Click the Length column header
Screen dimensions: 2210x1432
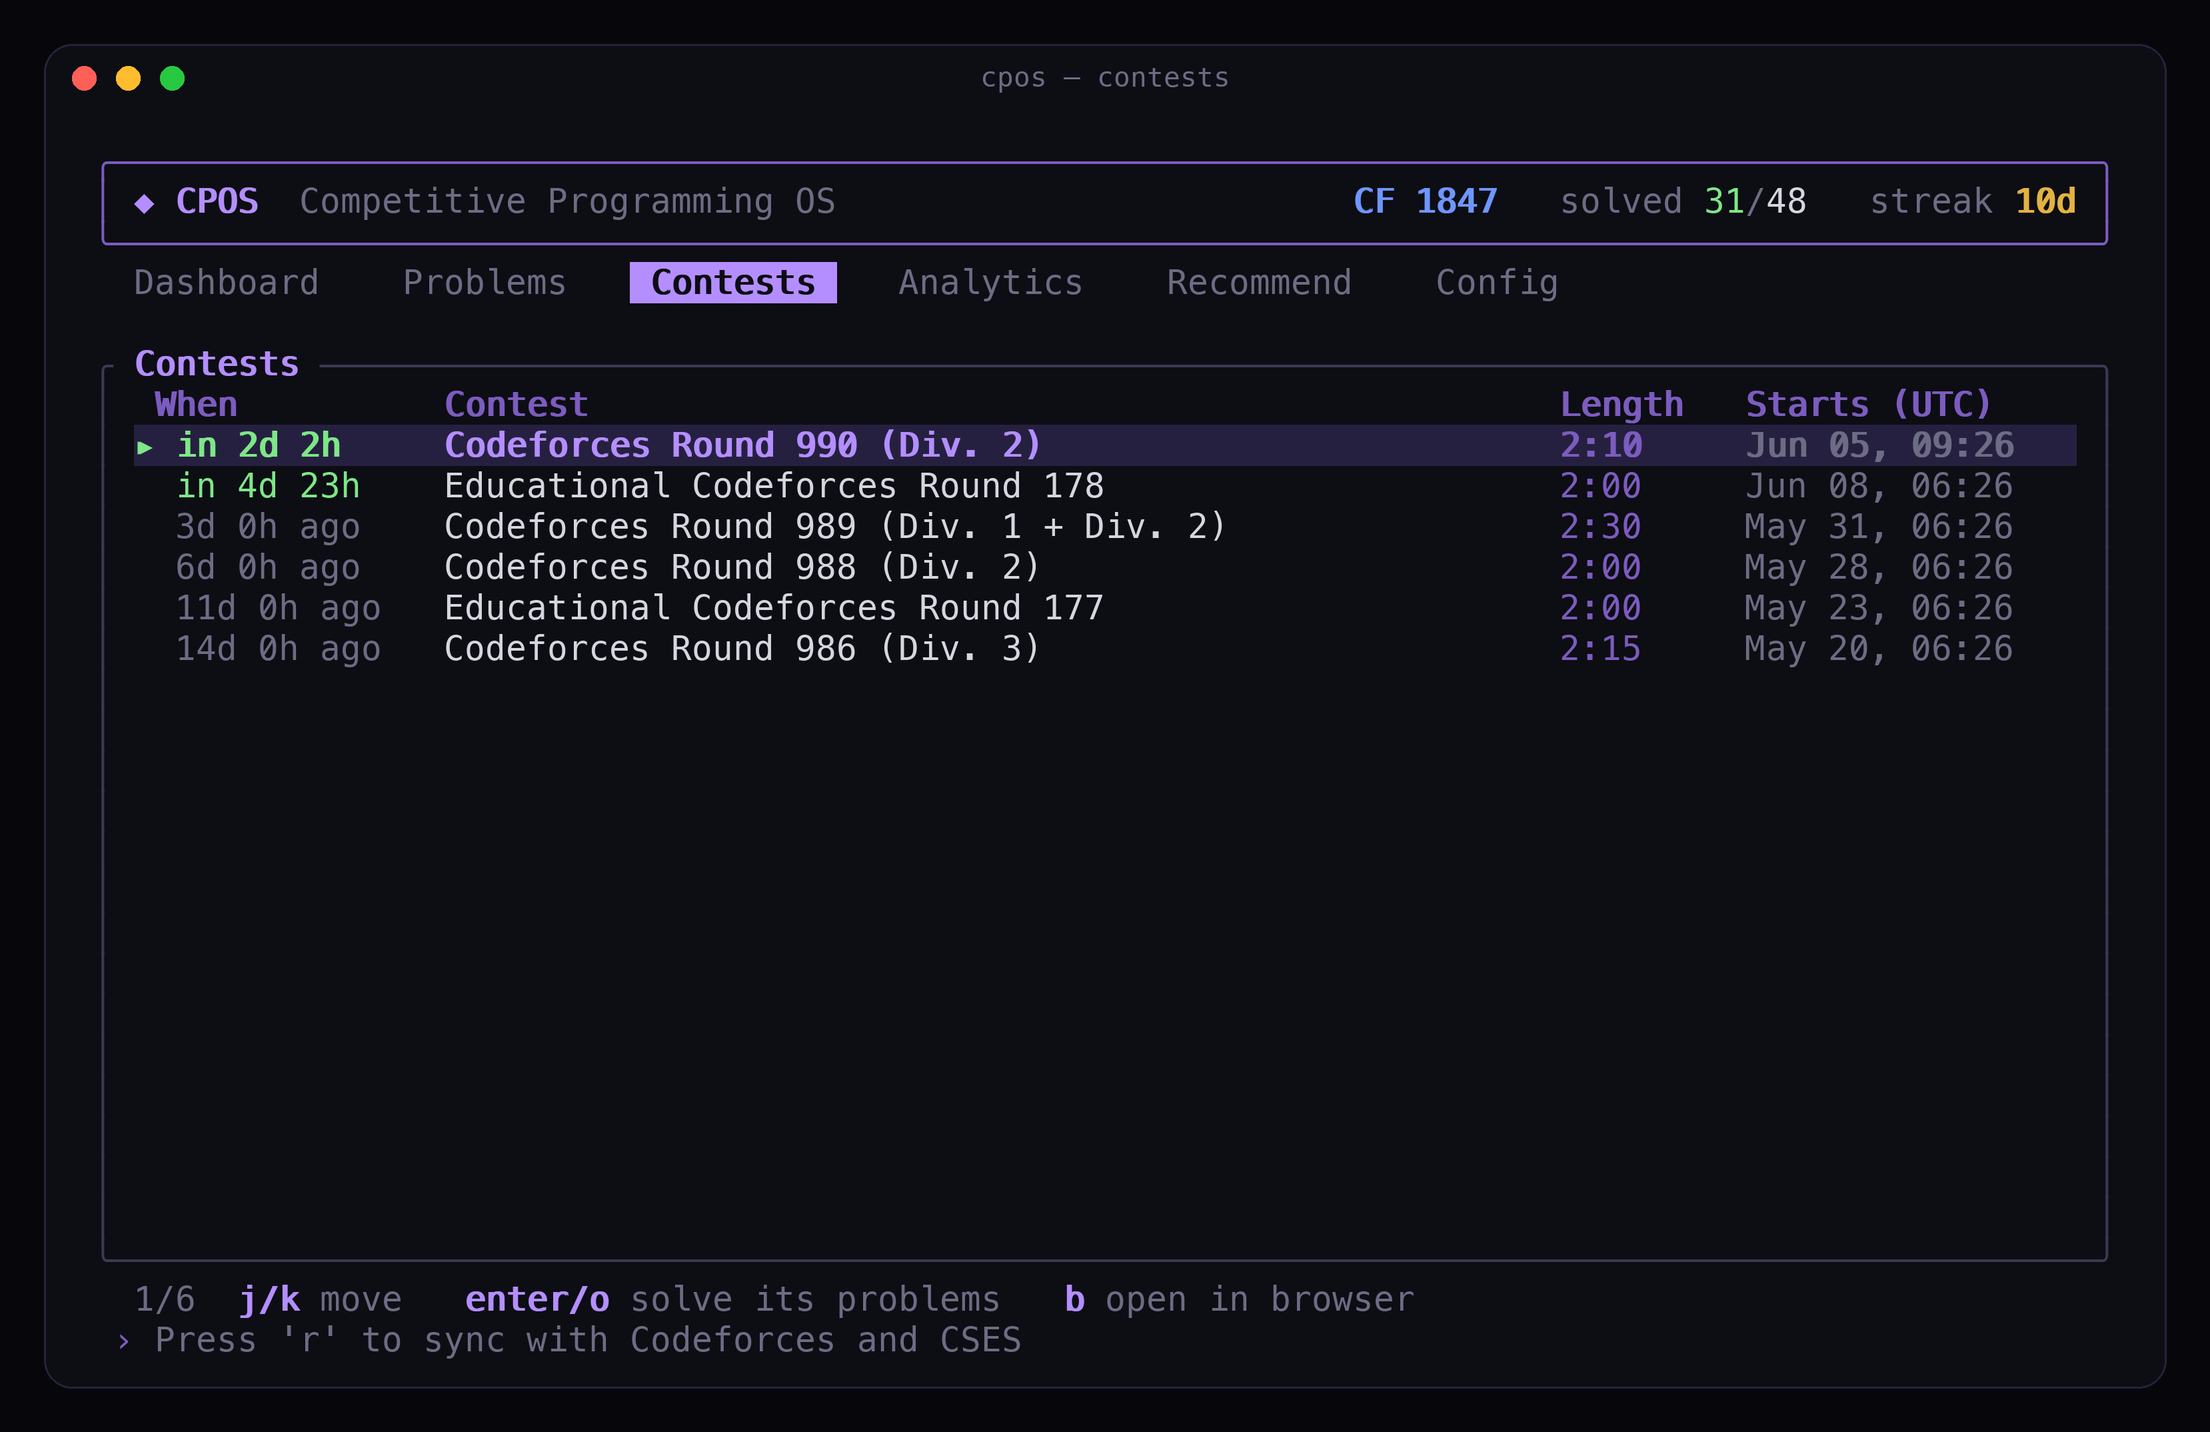pos(1621,405)
